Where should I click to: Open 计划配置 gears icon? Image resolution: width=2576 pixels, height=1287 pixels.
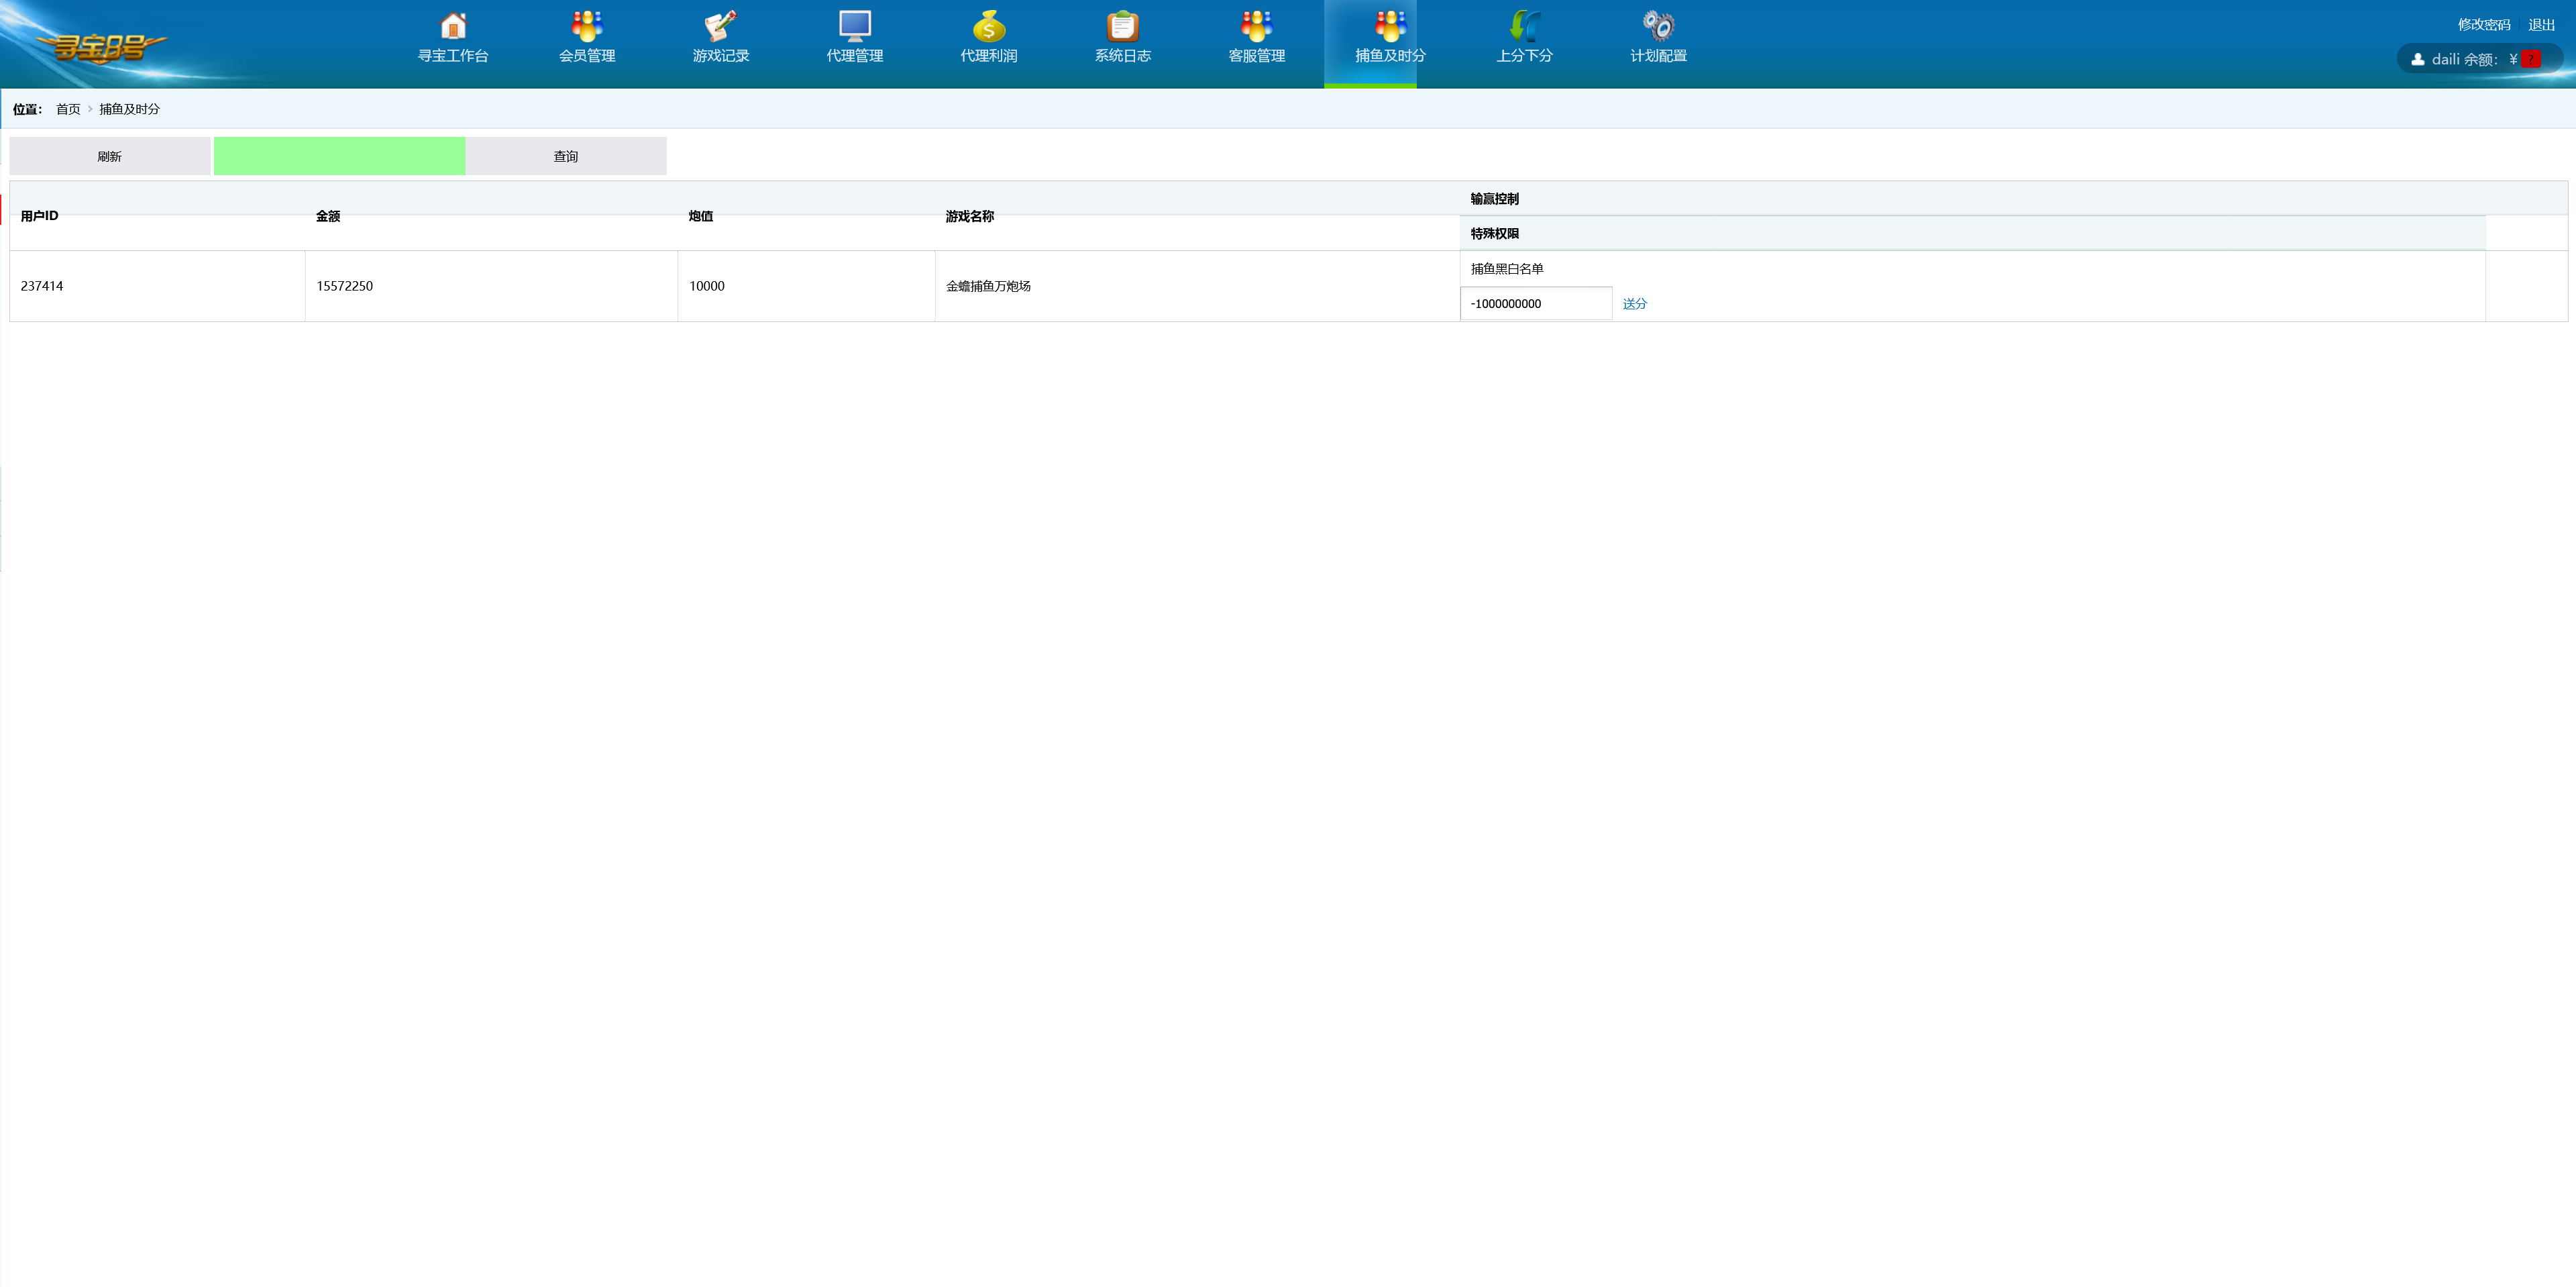tap(1659, 25)
